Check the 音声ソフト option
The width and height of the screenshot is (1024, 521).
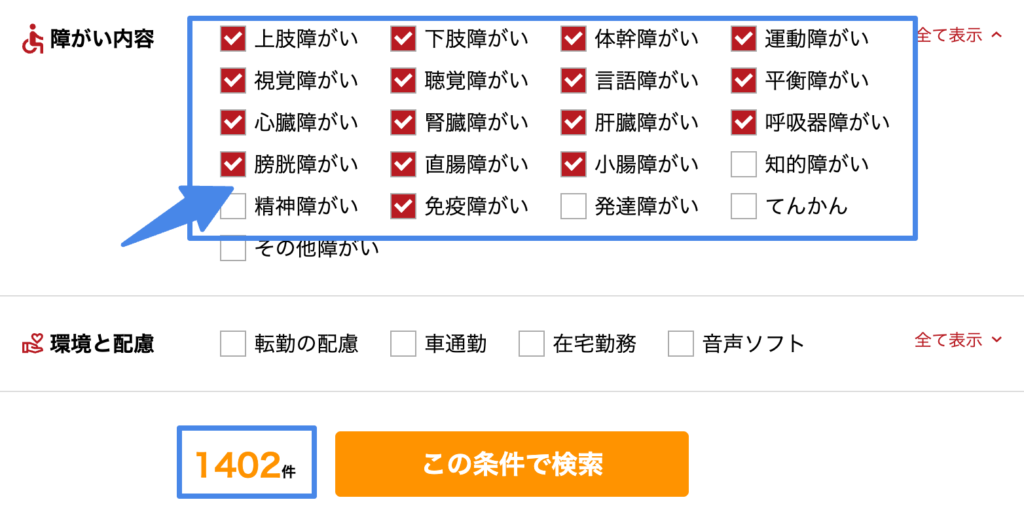click(681, 344)
